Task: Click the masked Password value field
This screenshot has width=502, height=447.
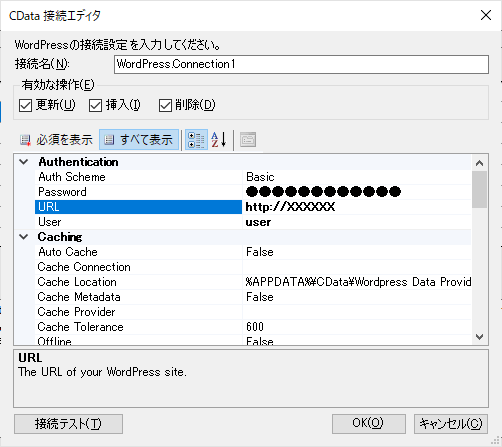Action: (357, 192)
